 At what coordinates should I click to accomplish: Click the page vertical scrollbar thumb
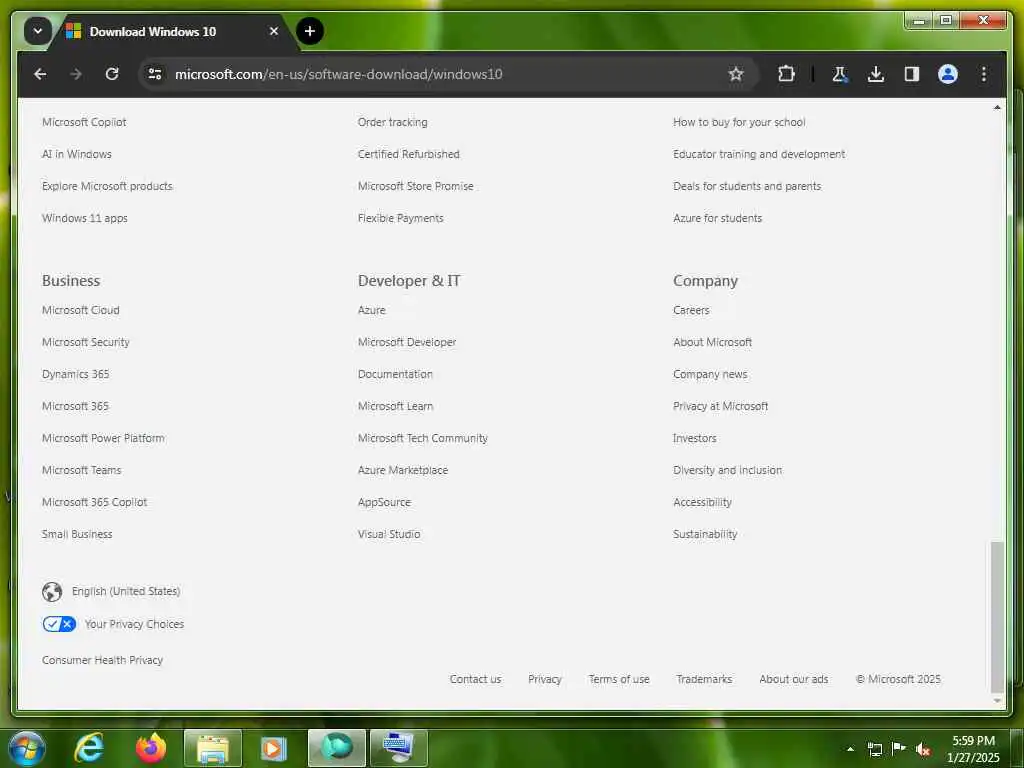click(997, 616)
